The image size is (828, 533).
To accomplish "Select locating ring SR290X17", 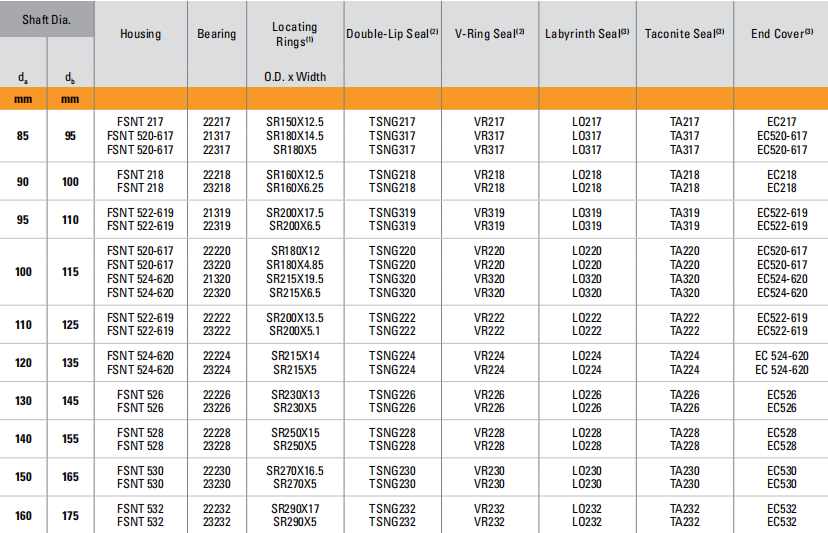I will click(x=294, y=508).
